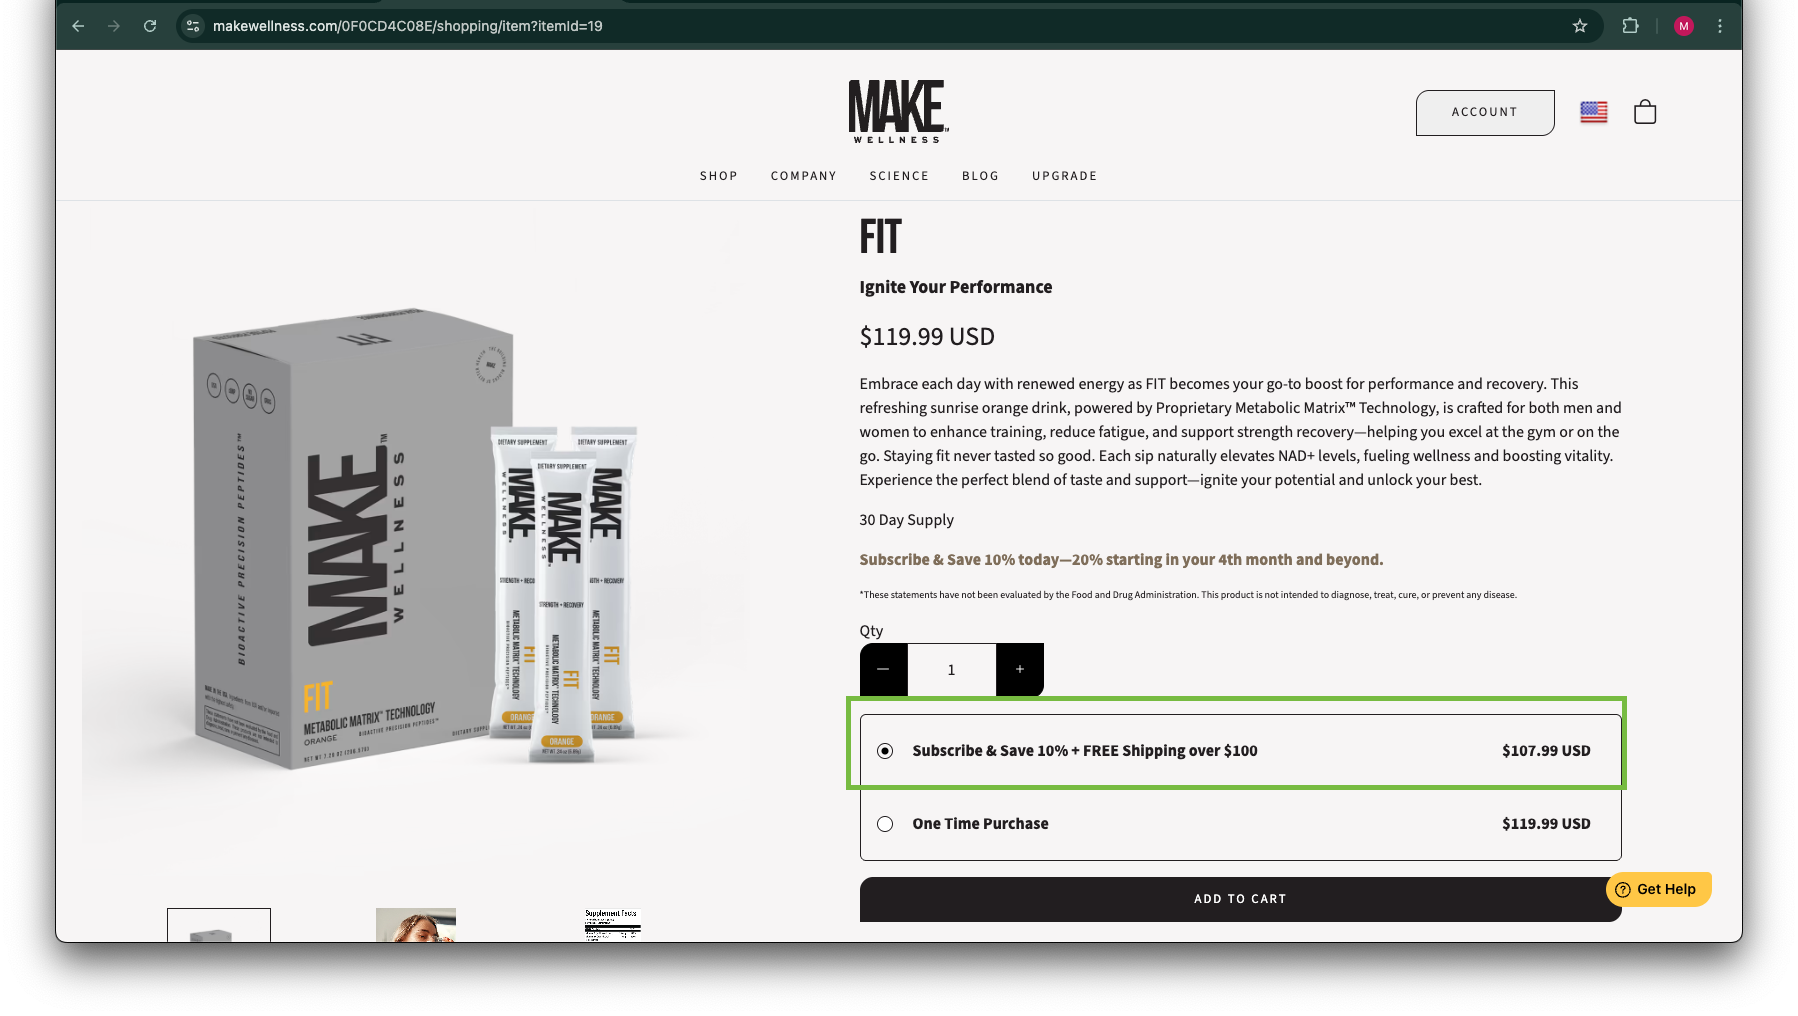Open the Chrome profile avatar M
Screen dimensions: 1798x1016
coord(1684,26)
